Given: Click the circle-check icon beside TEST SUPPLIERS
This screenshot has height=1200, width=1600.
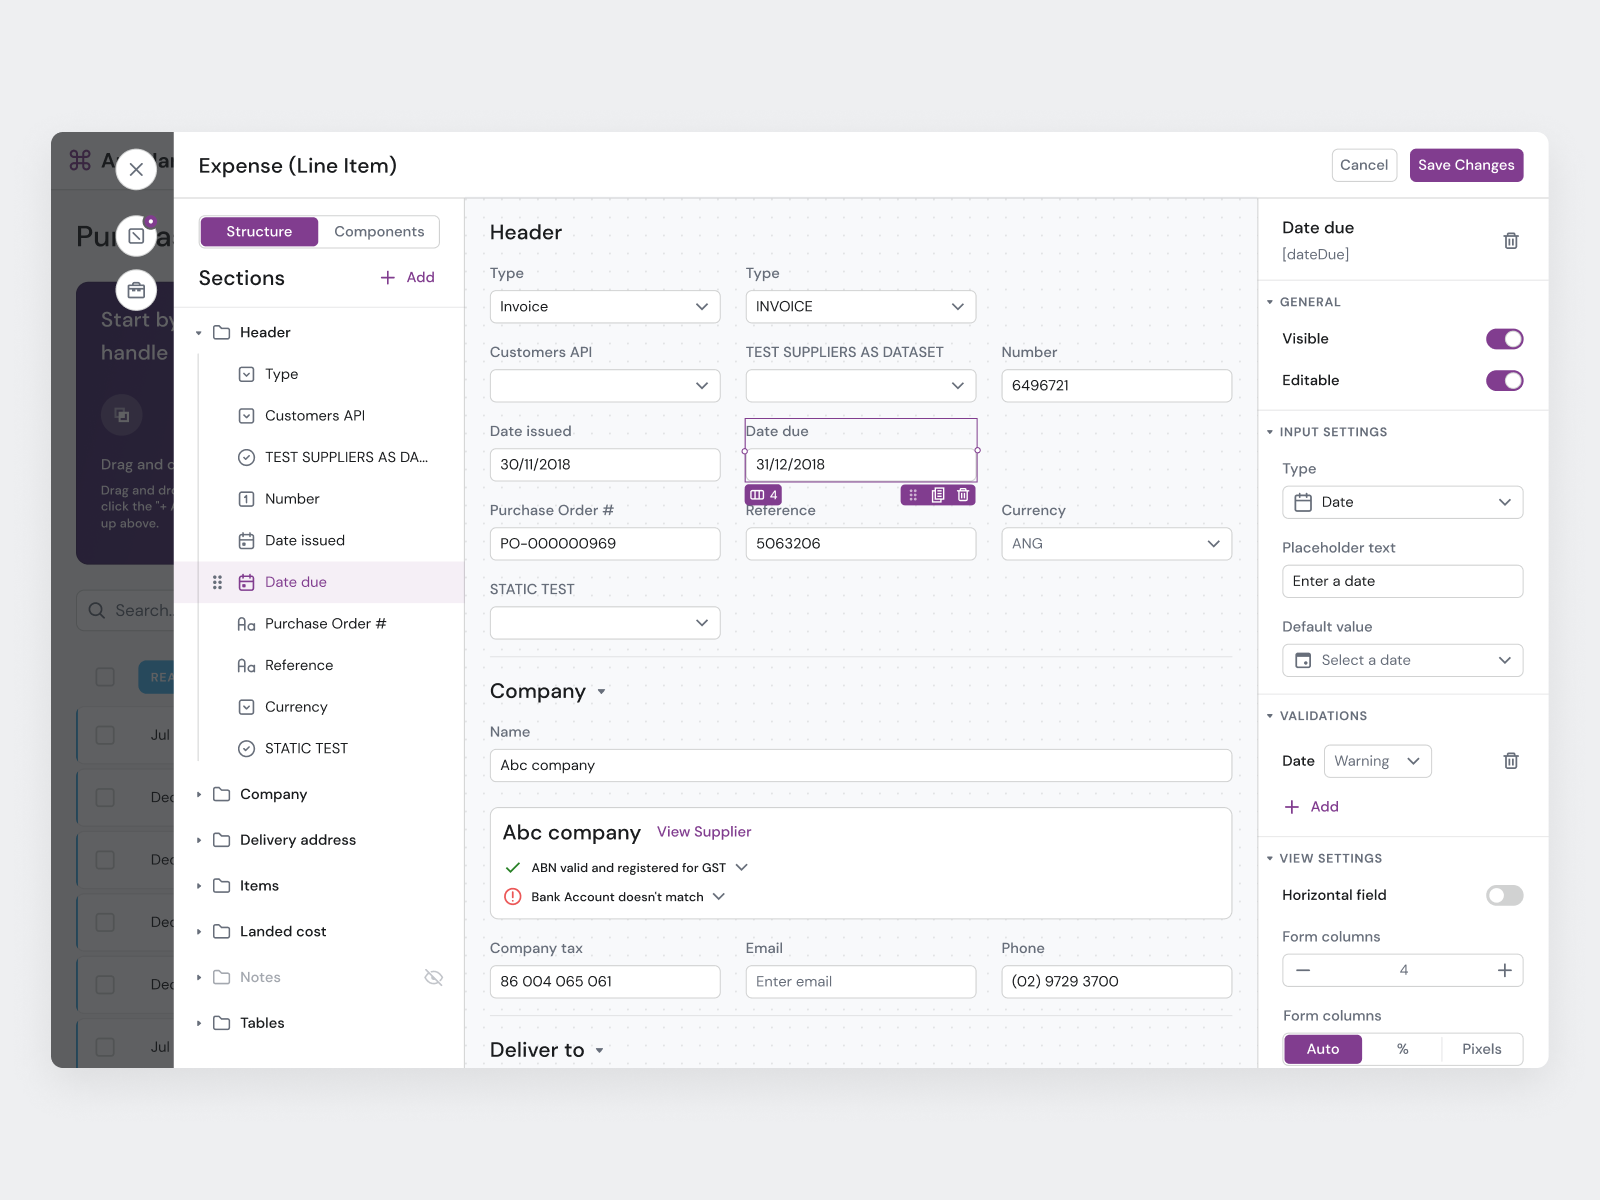Looking at the screenshot, I should click(x=246, y=457).
